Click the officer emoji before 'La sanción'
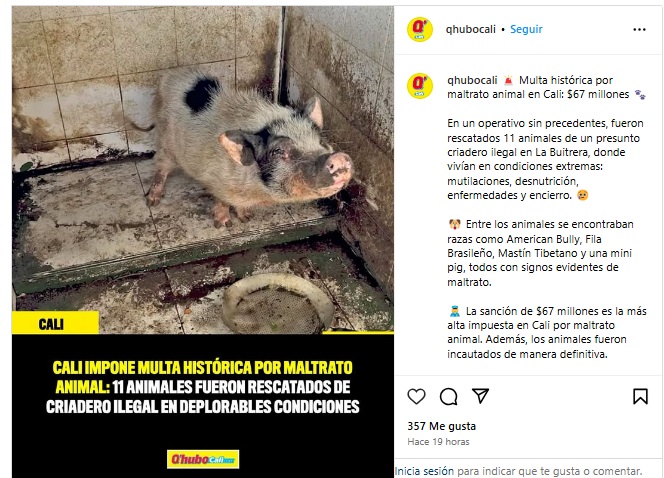The width and height of the screenshot is (664, 478). tap(454, 311)
